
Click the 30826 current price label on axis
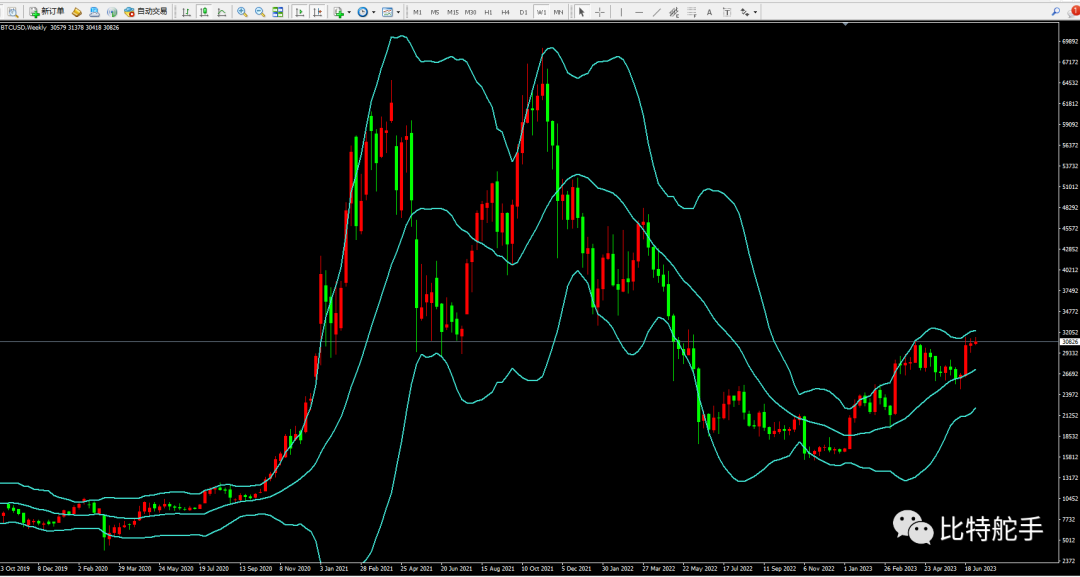point(1068,342)
